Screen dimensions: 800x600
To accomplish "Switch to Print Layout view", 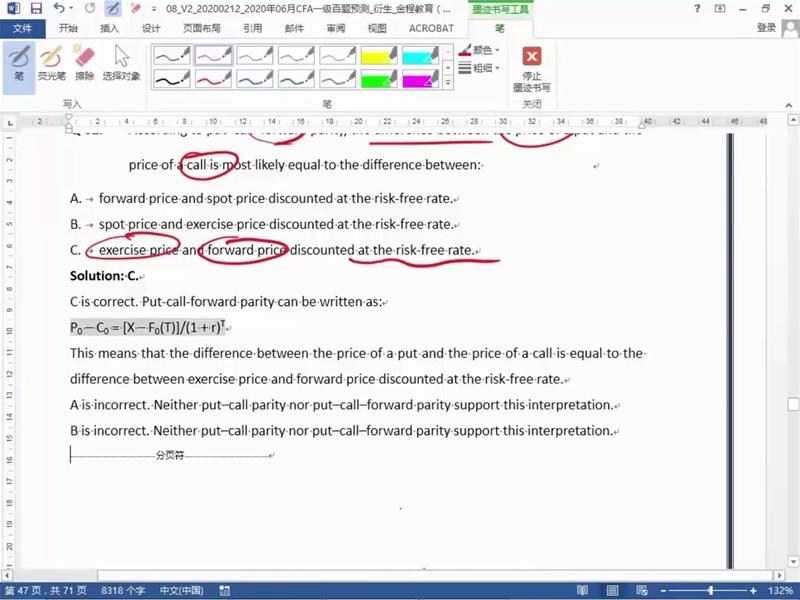I will coord(612,591).
